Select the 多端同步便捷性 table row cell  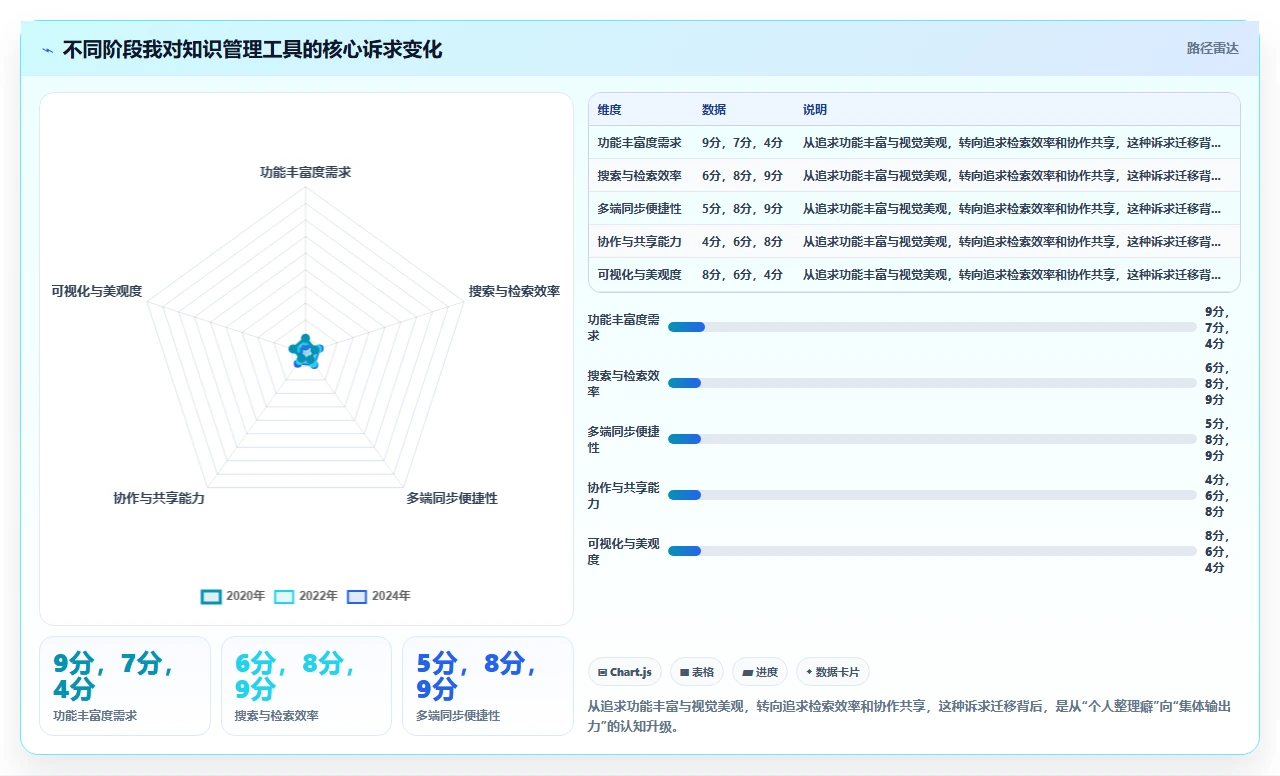tap(640, 209)
